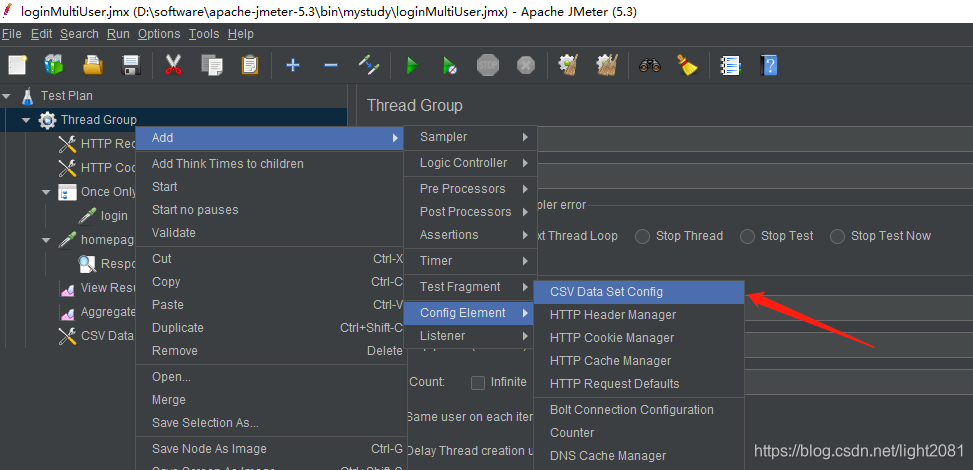Screen dimensions: 973x470
Task: Open the Search menu
Action: (79, 34)
